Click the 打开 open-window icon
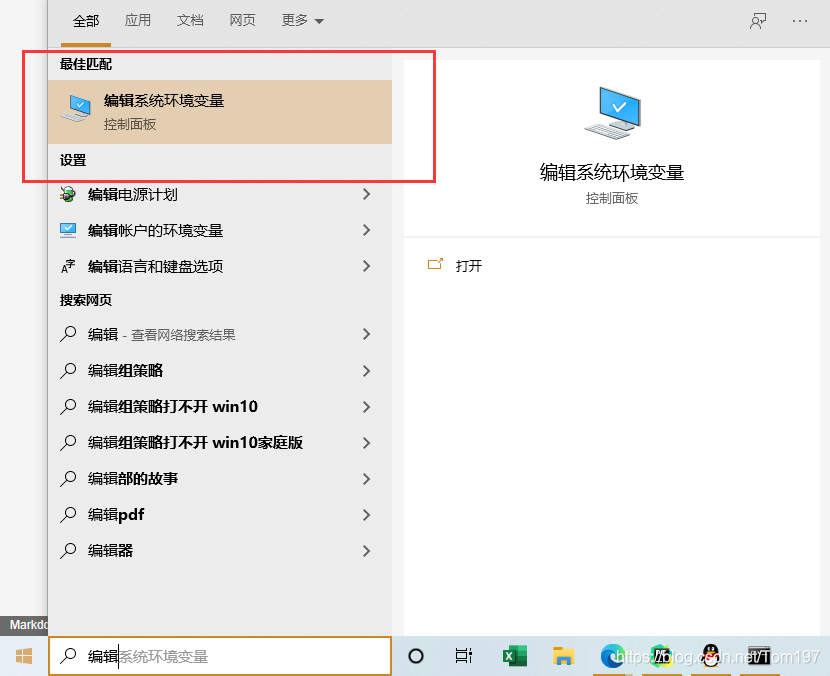 (x=435, y=264)
